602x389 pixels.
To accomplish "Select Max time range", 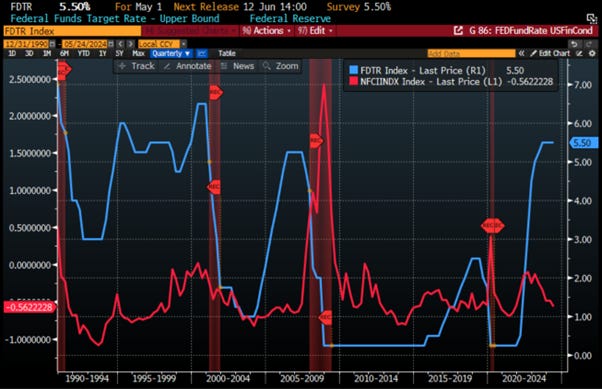I will click(x=138, y=53).
